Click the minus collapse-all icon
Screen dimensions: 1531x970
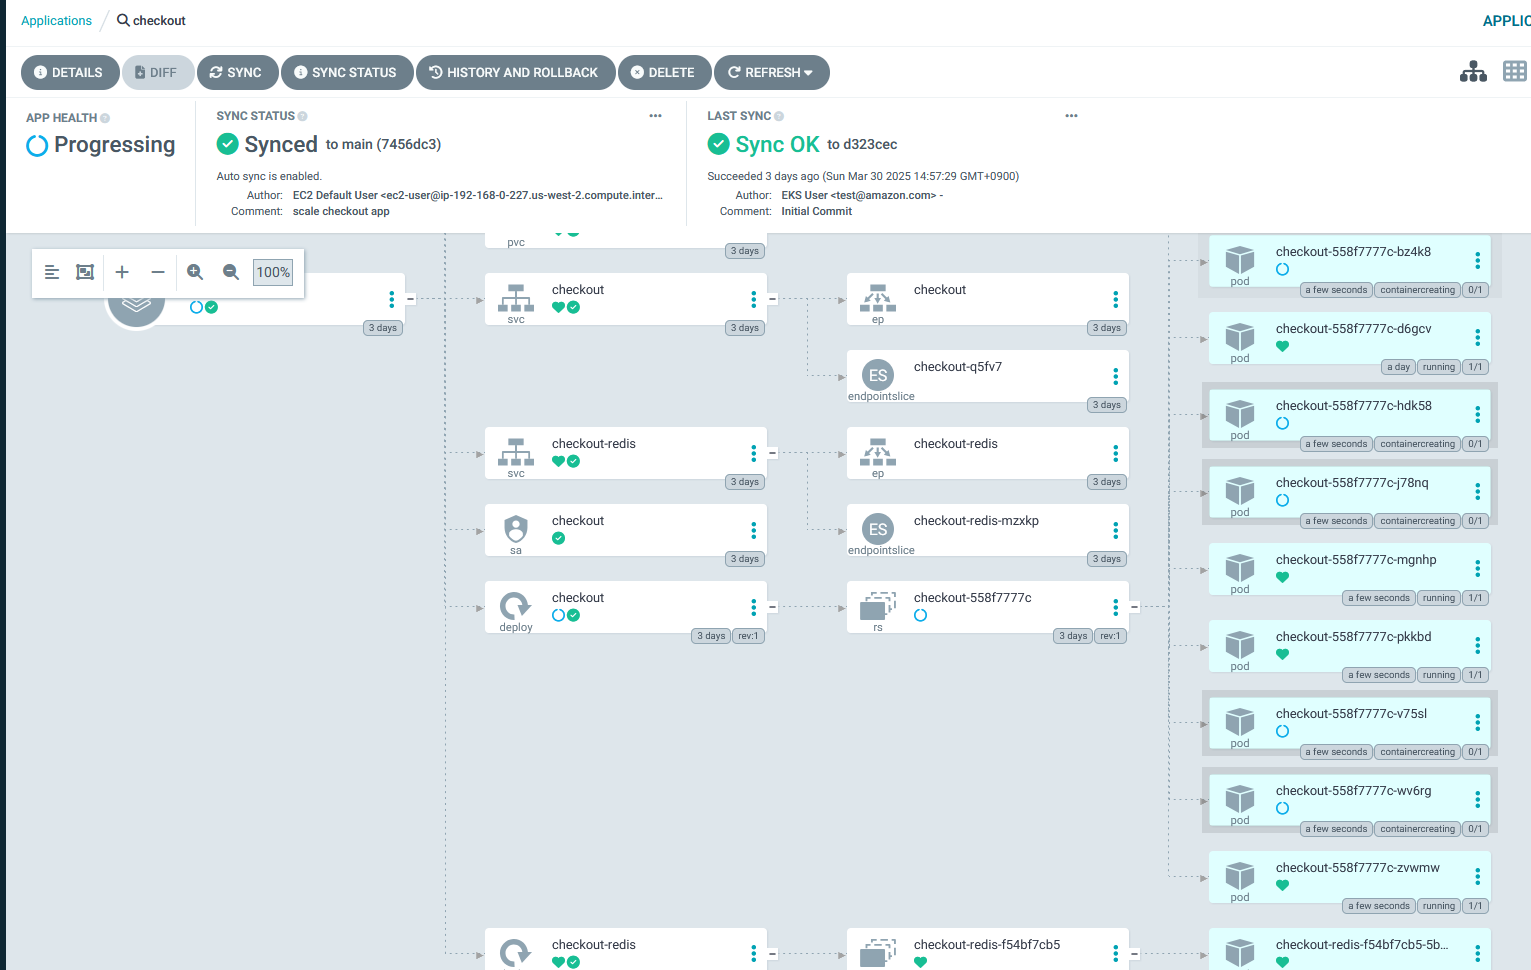[x=158, y=272]
